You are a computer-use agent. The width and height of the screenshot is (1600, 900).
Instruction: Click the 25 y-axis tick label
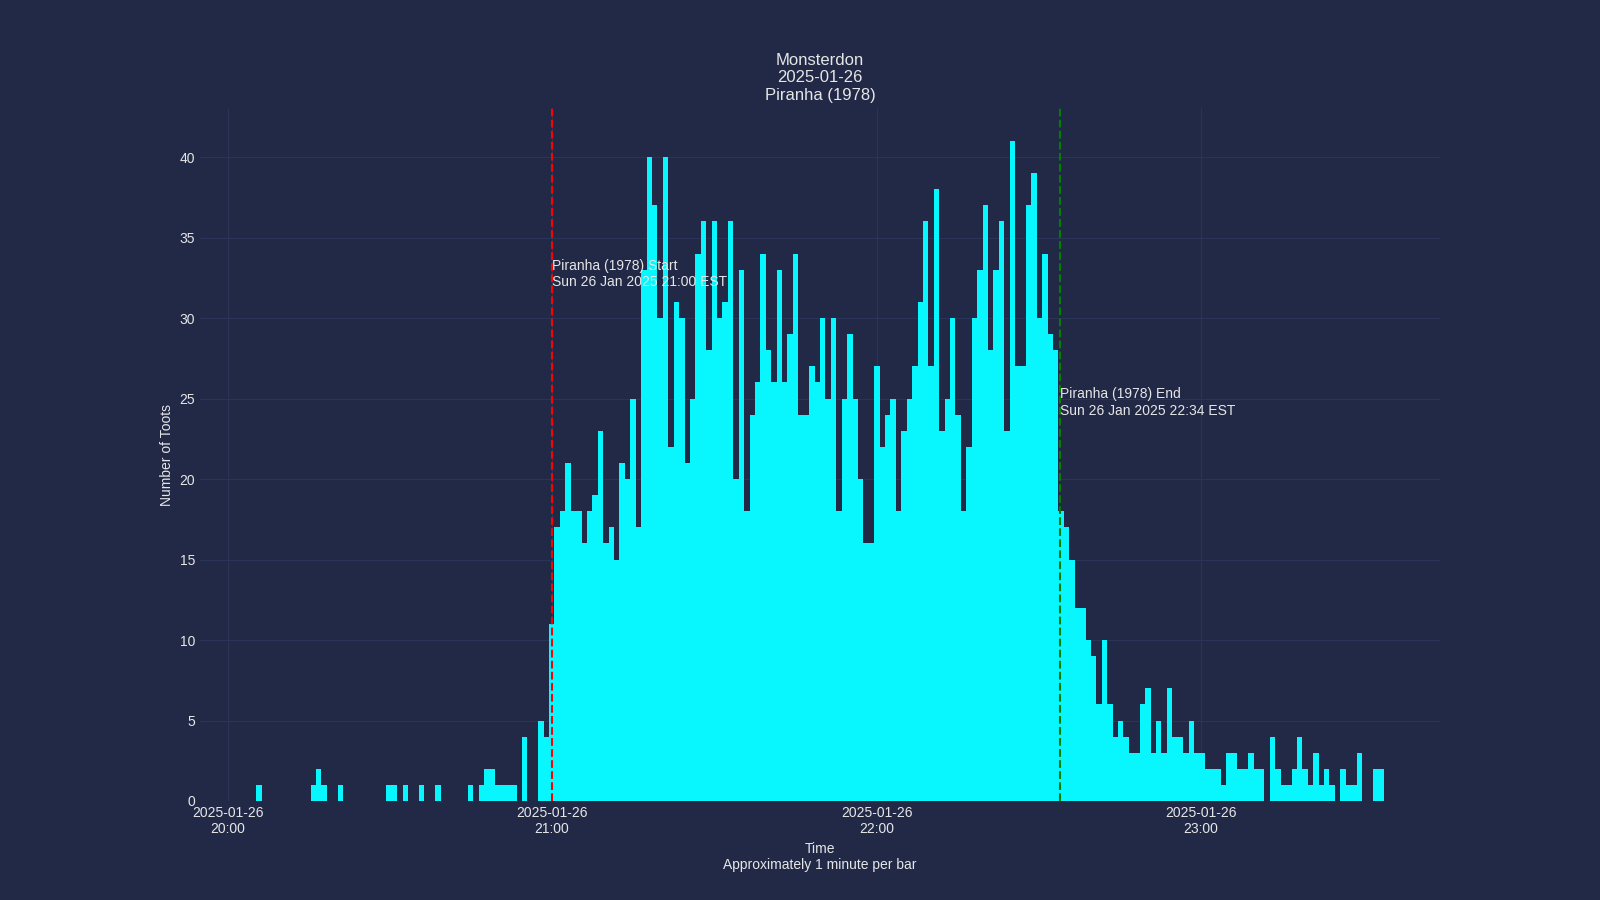(x=187, y=400)
